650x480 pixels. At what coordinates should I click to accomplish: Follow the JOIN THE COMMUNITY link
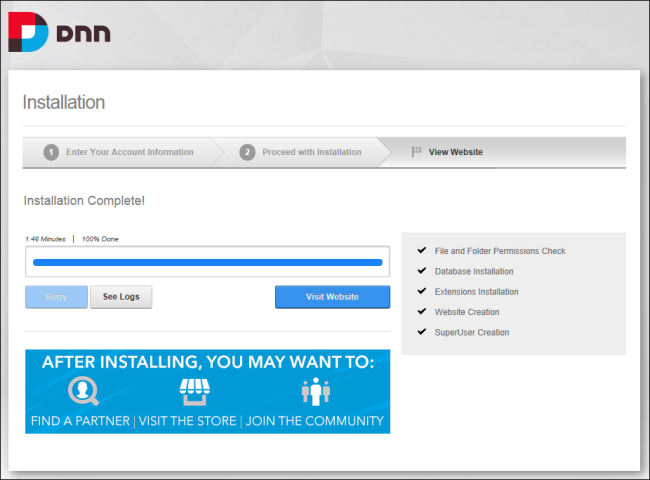[315, 421]
